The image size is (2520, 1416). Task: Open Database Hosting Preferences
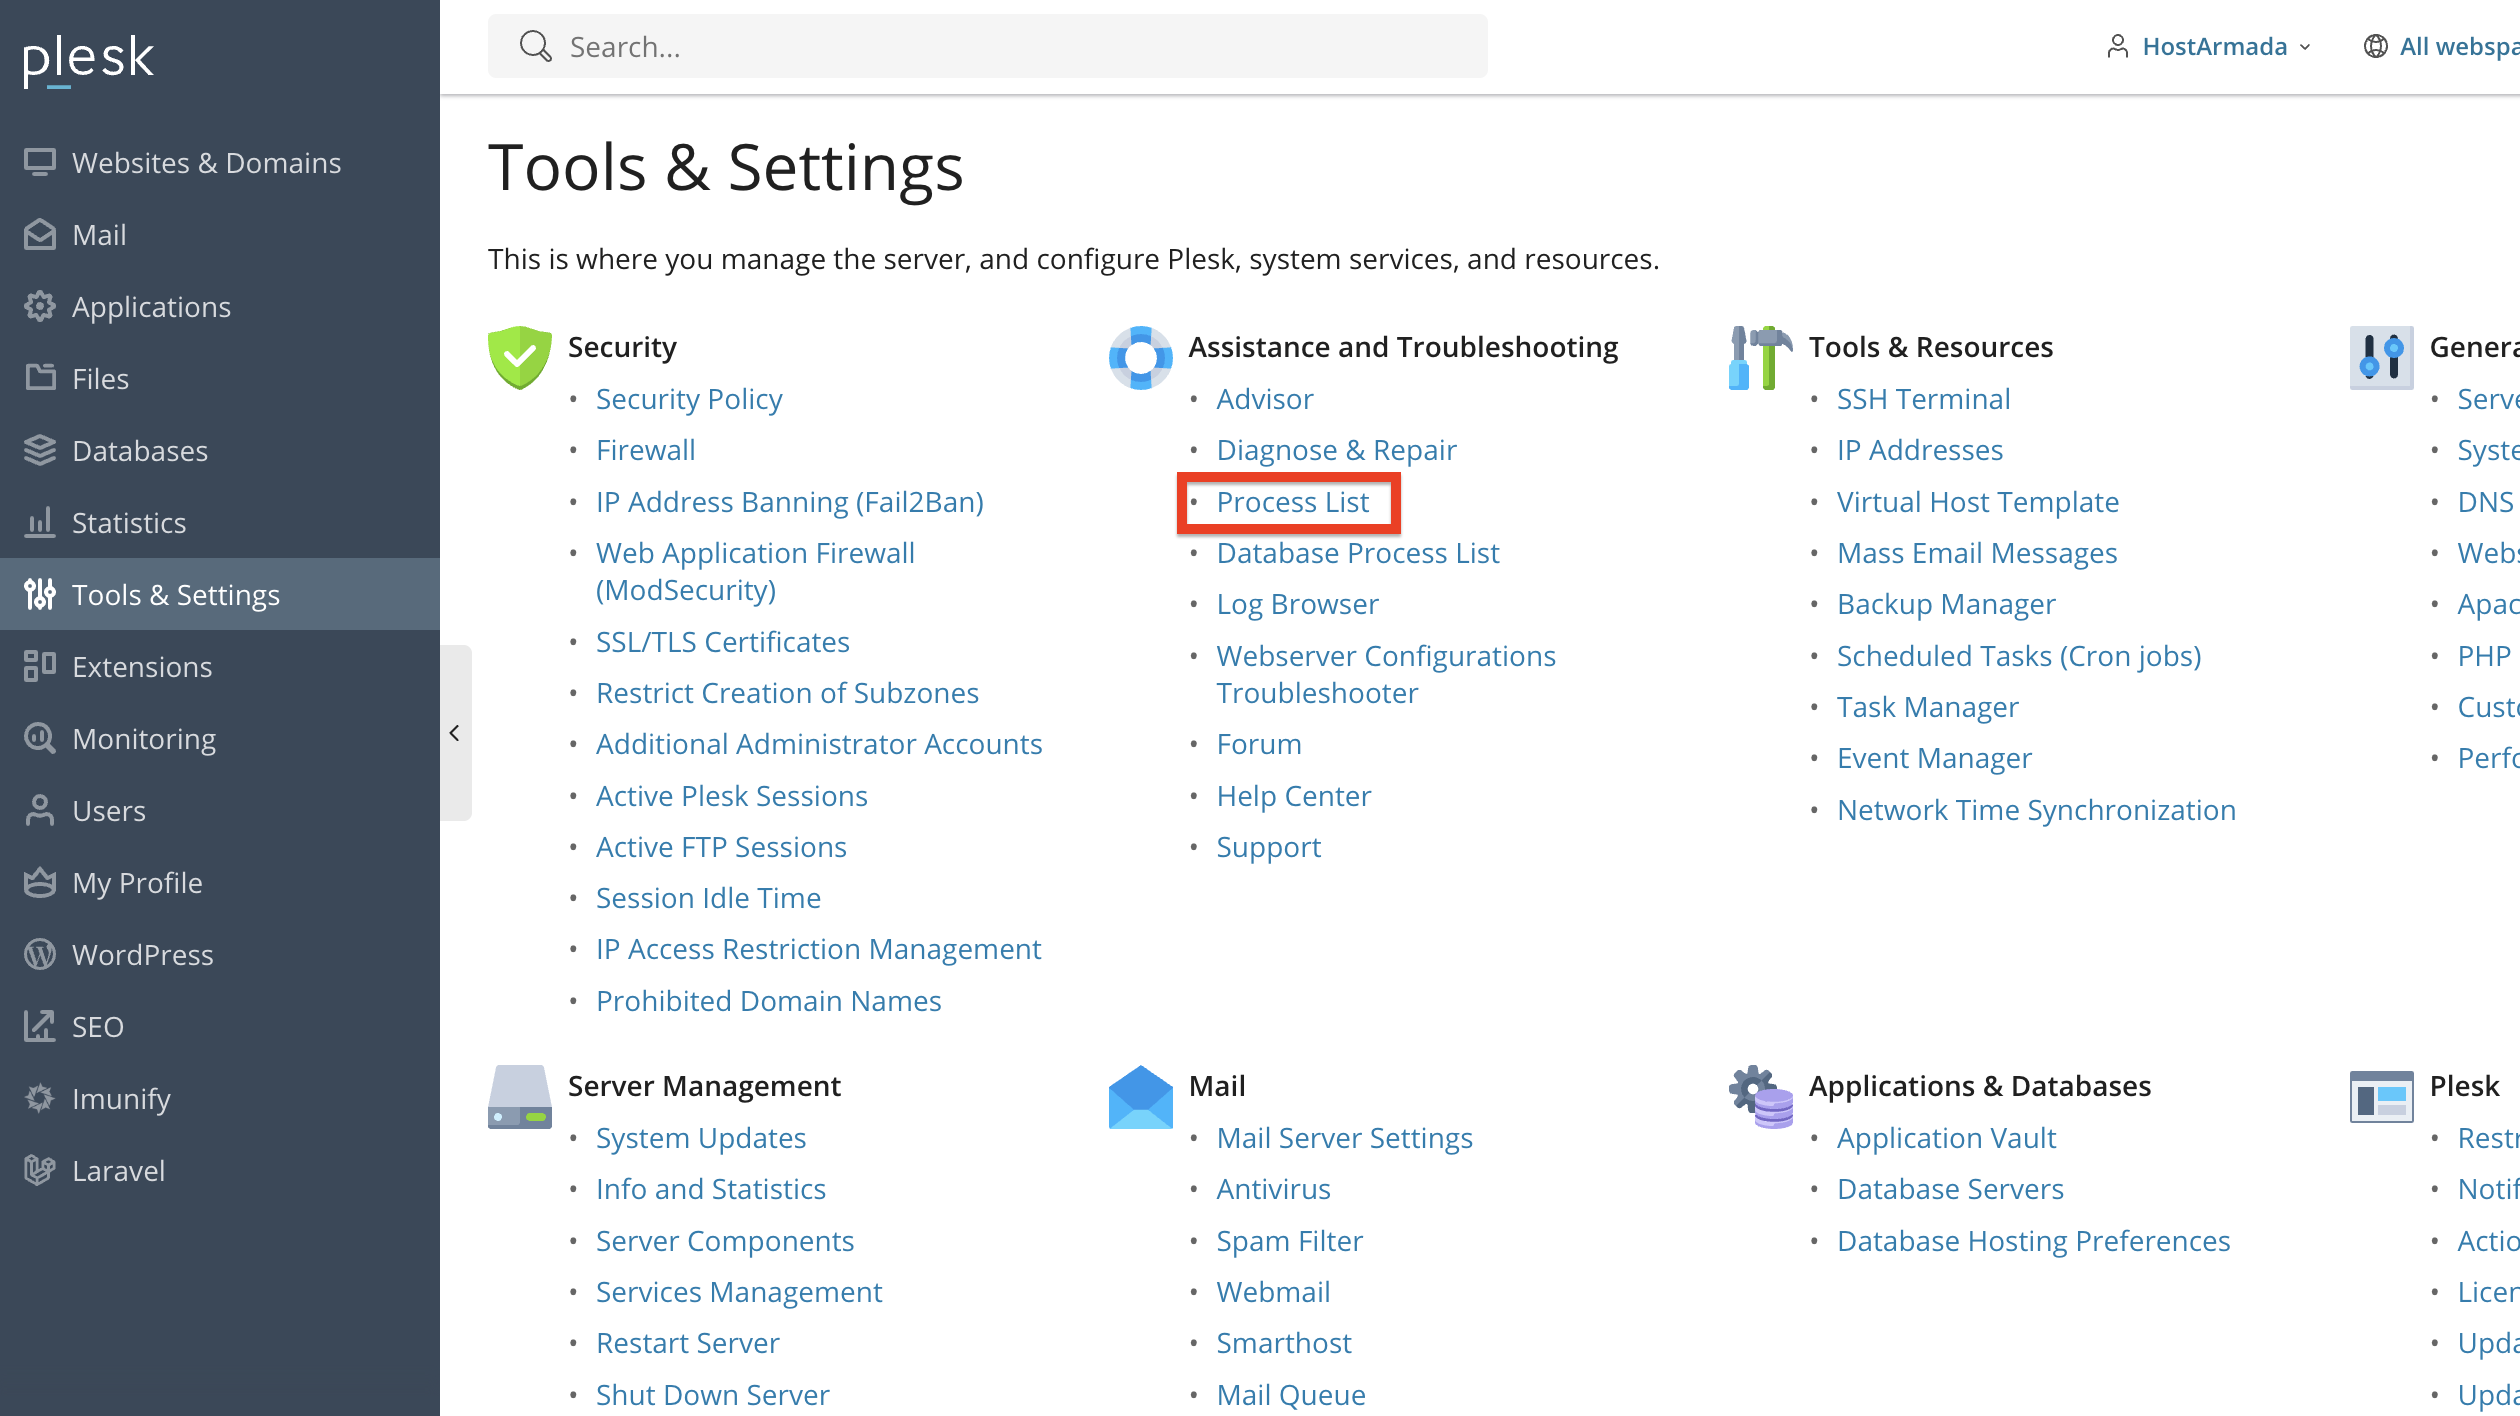click(2033, 1241)
